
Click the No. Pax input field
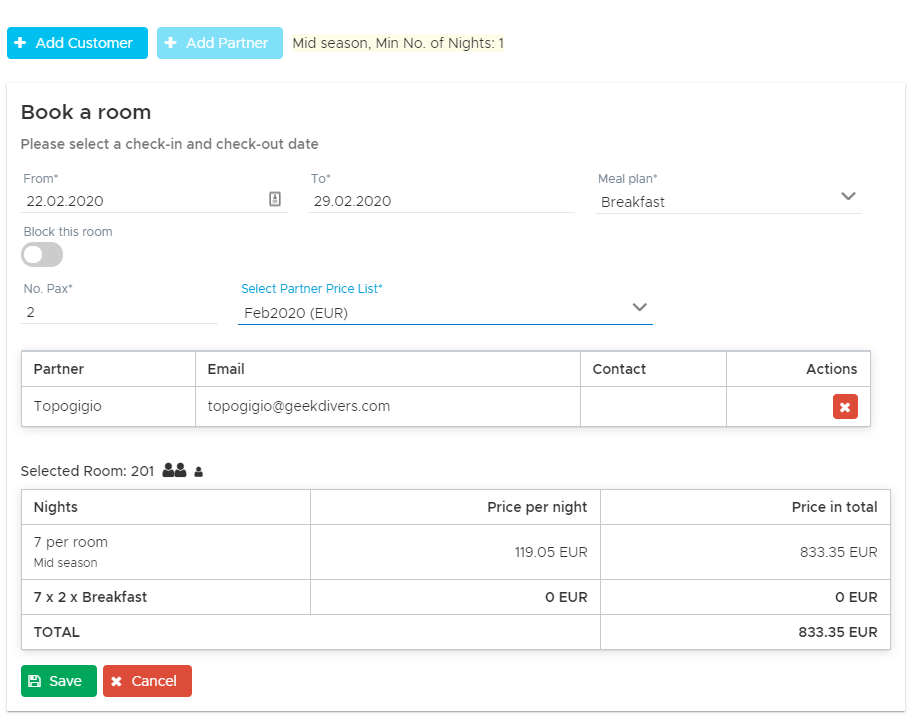click(119, 312)
